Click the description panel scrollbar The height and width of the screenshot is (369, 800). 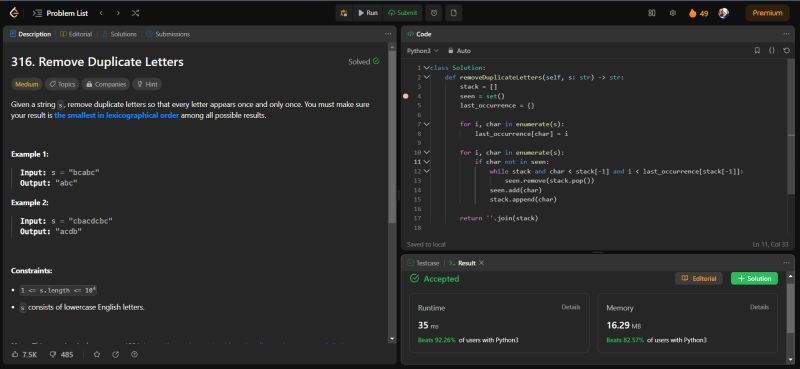[x=392, y=137]
